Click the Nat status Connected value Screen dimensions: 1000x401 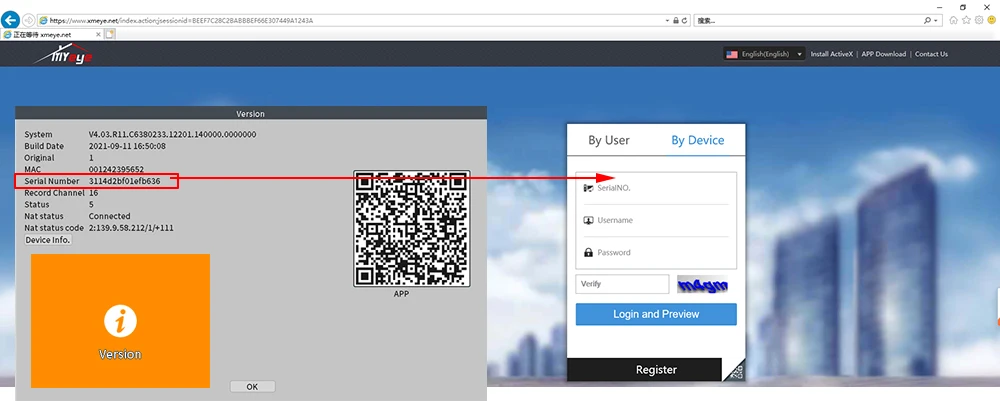coord(109,216)
